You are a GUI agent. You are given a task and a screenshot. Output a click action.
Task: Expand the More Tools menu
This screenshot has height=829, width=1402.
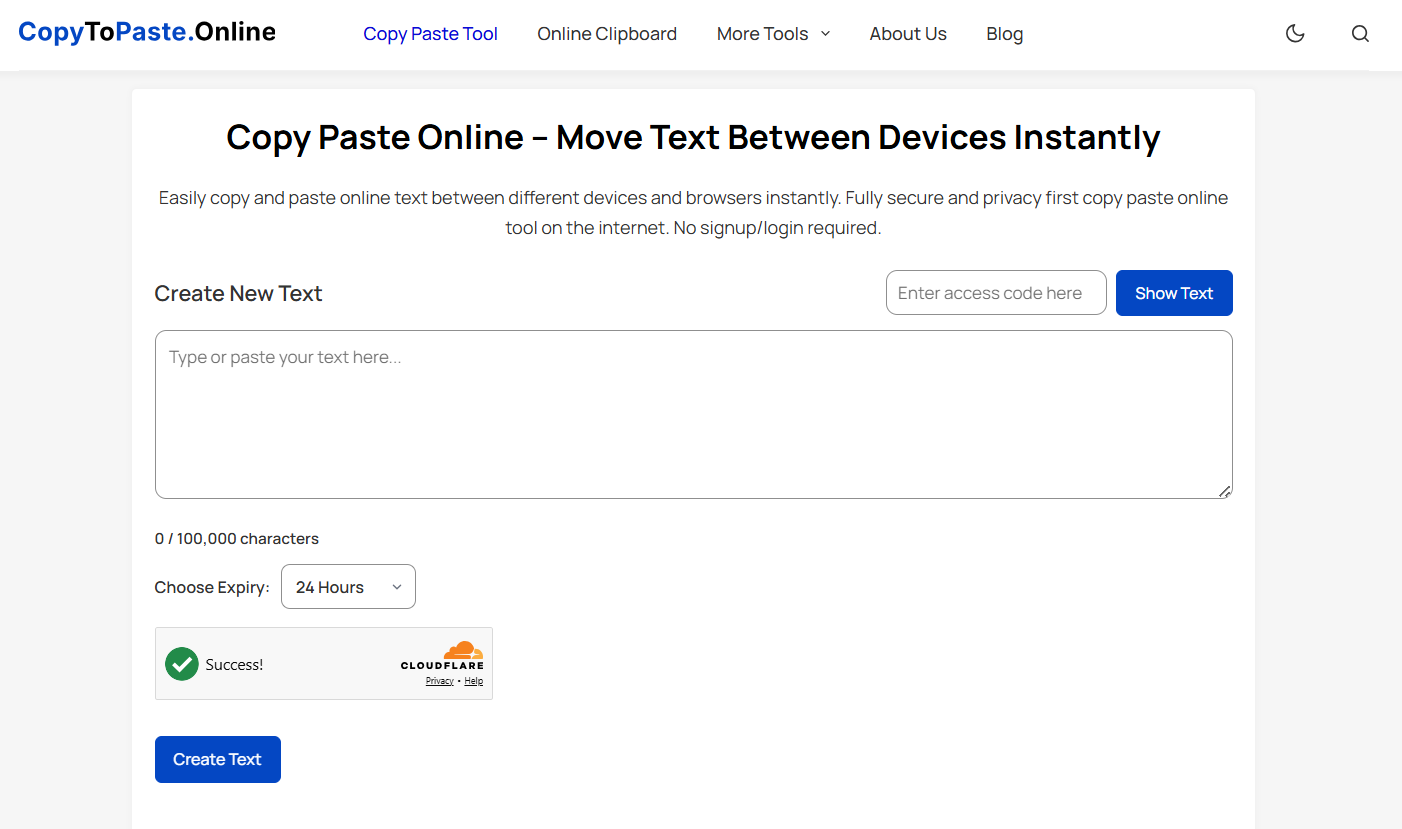[774, 34]
